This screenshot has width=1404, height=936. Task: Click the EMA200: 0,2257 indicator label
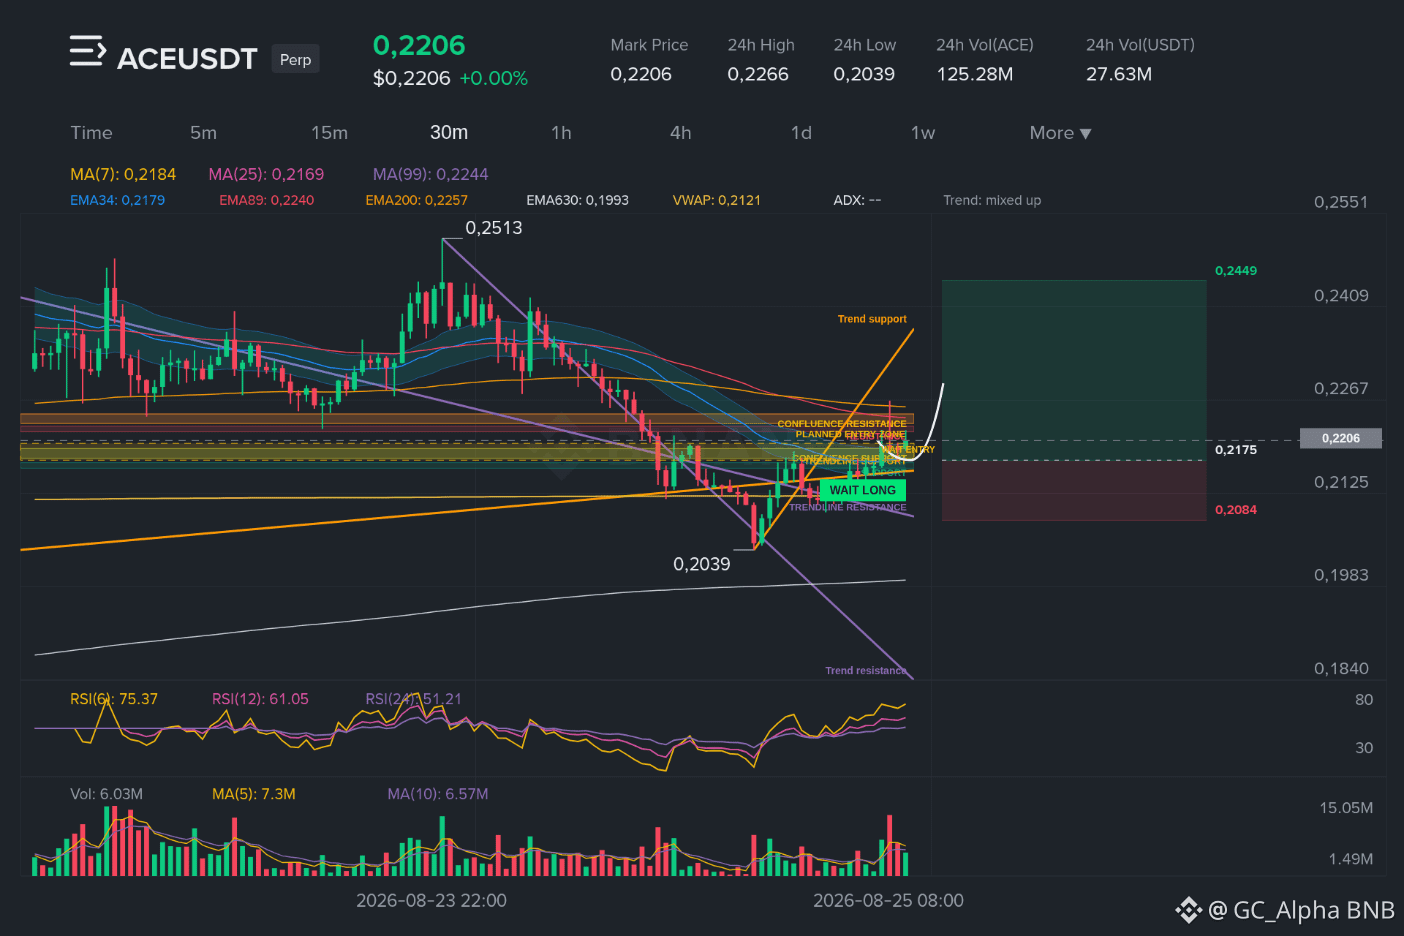416,200
